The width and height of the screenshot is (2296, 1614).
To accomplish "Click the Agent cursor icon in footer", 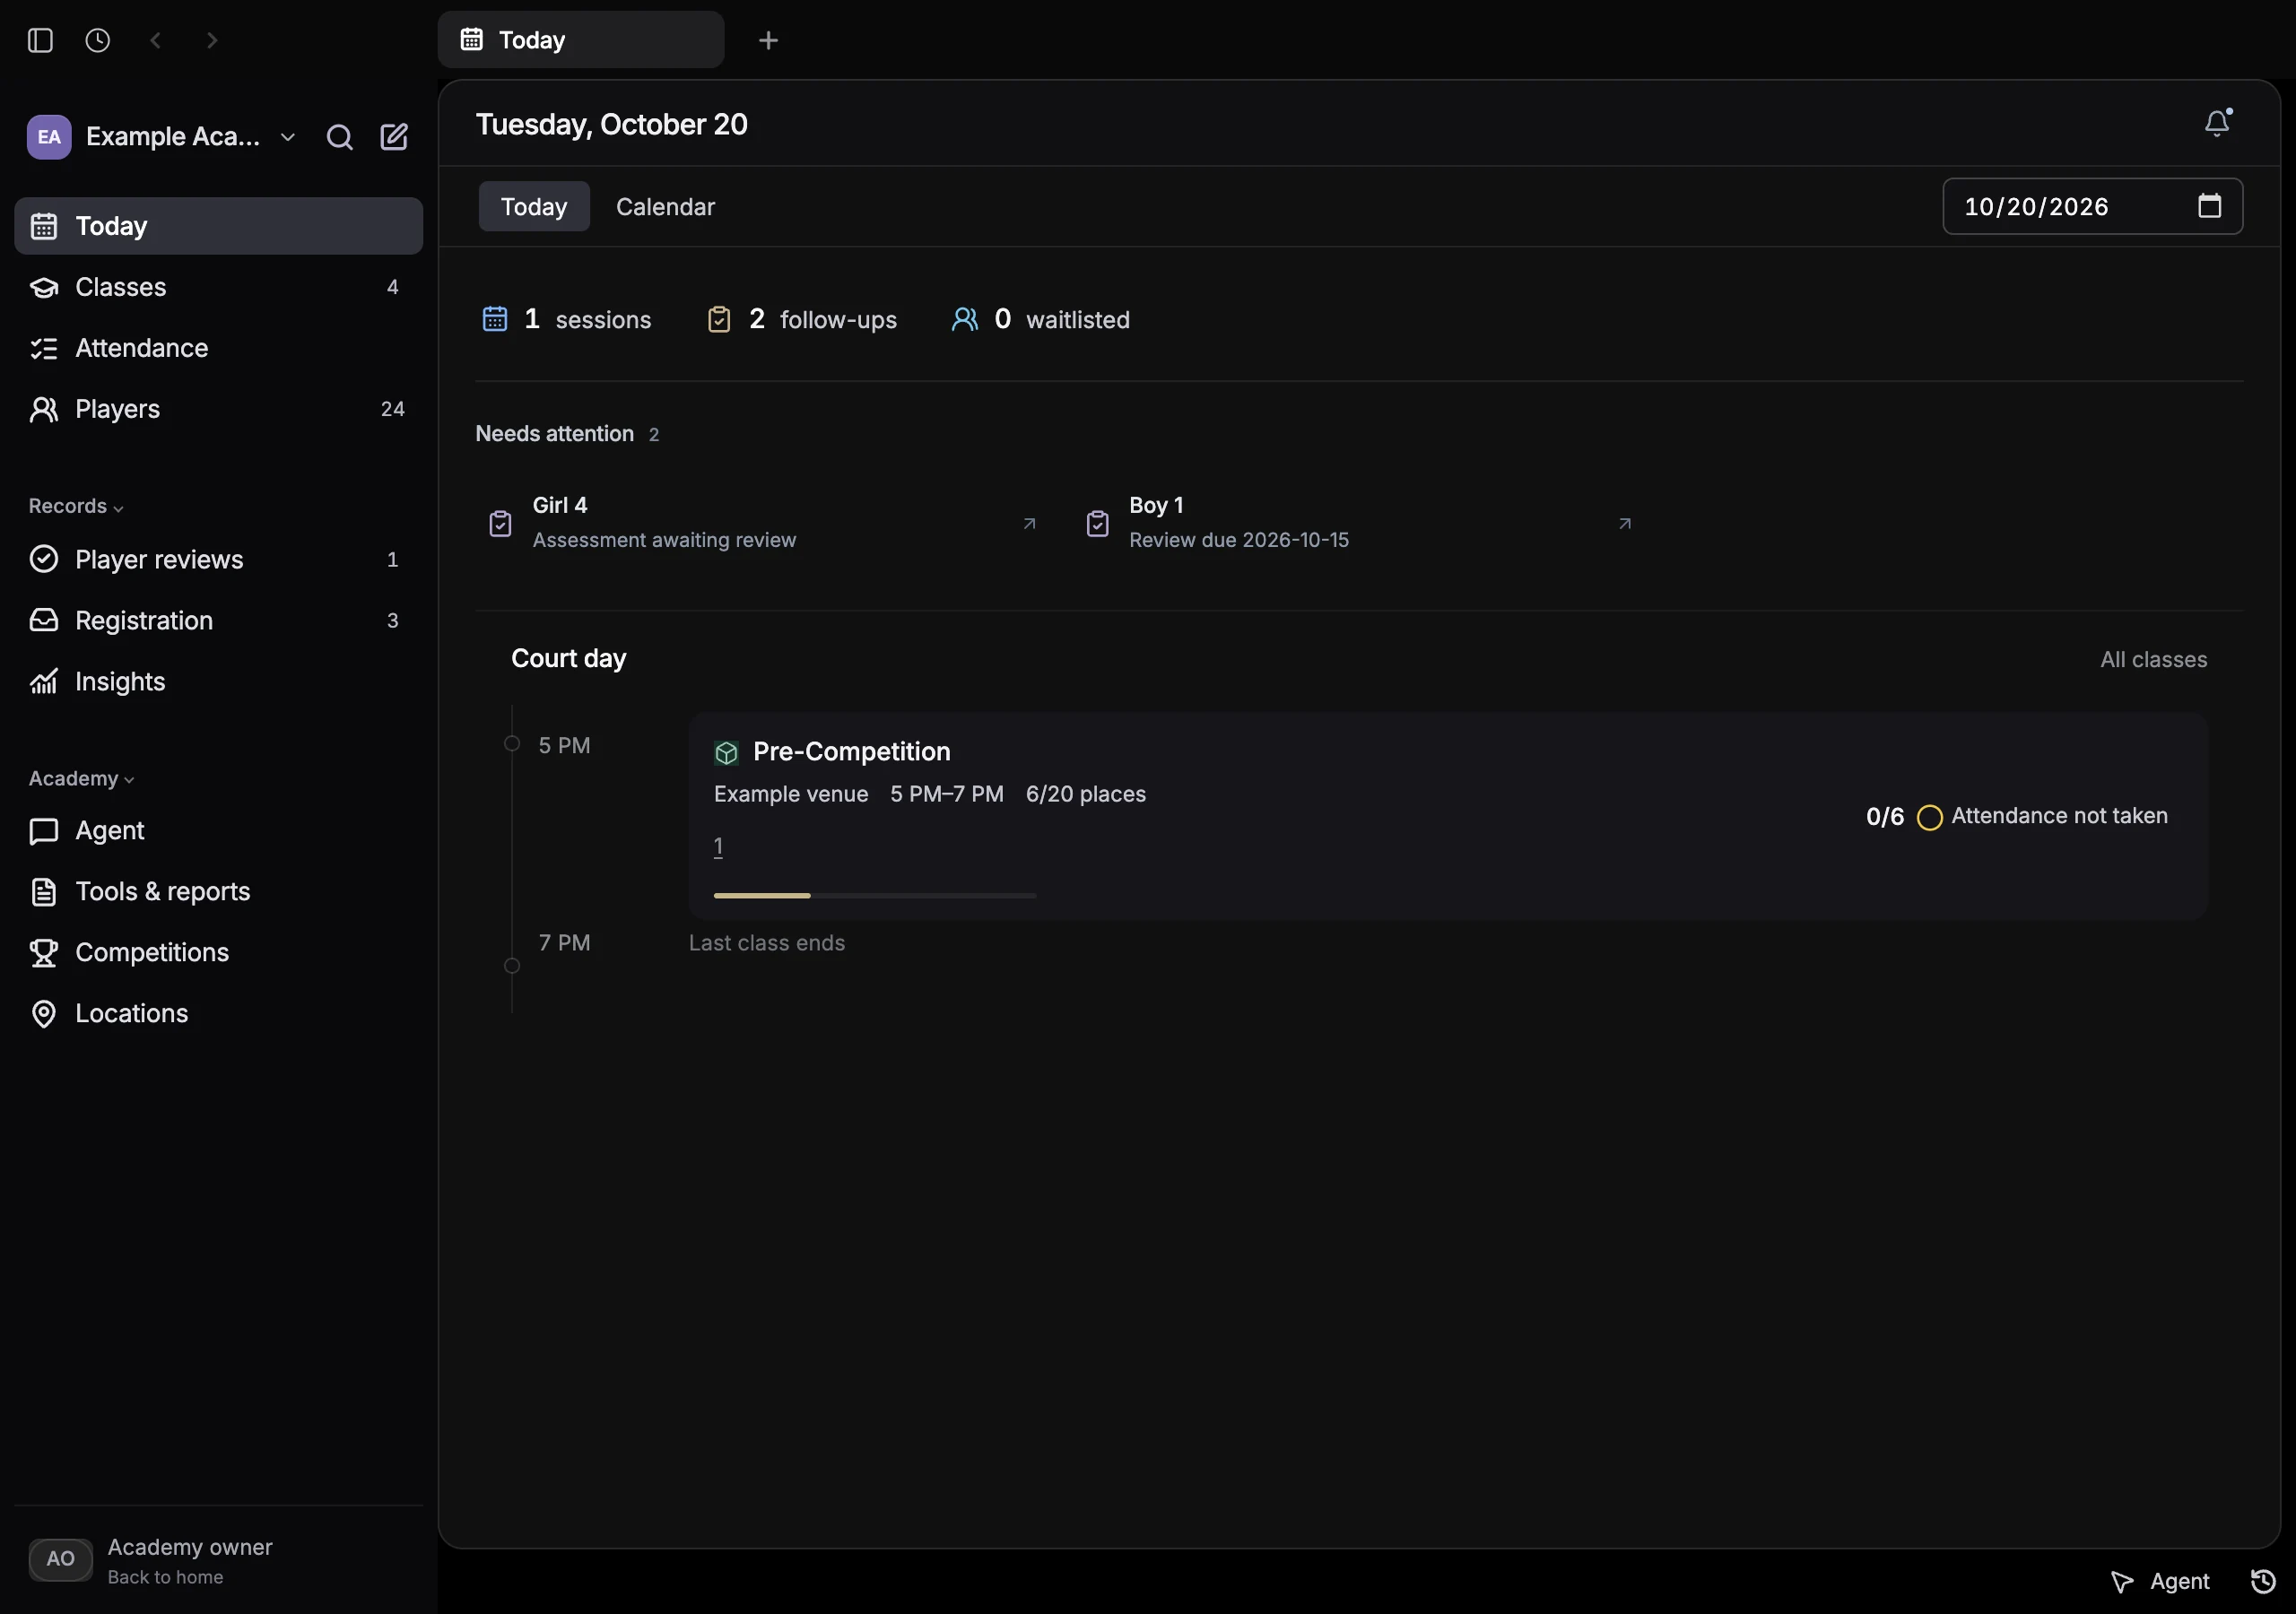I will pyautogui.click(x=2121, y=1581).
